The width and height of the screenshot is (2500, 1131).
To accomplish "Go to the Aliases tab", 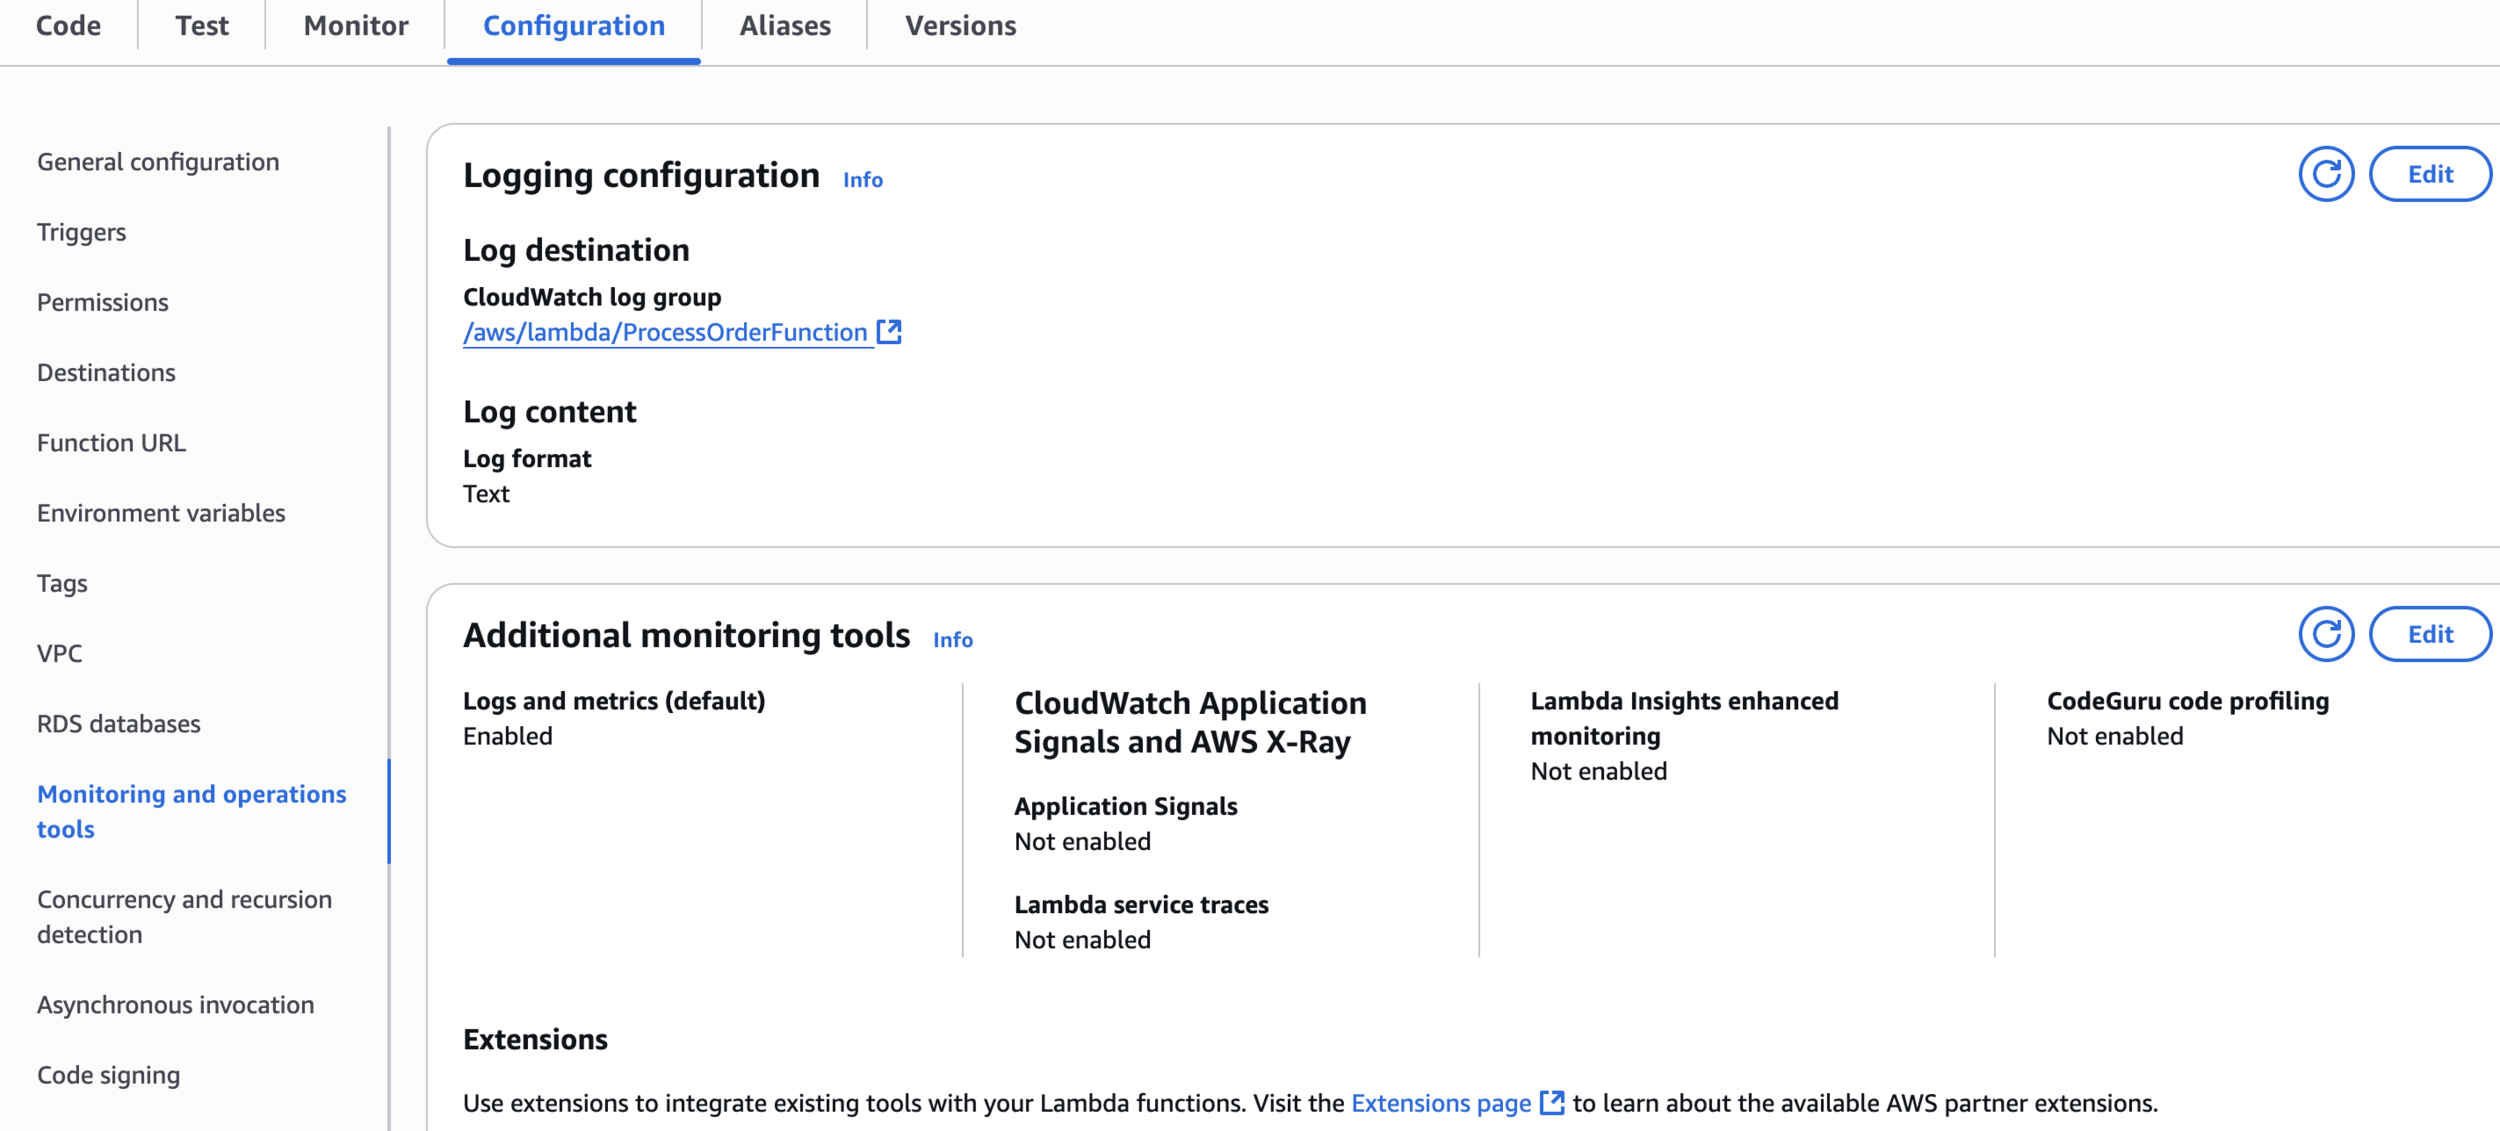I will pos(785,26).
